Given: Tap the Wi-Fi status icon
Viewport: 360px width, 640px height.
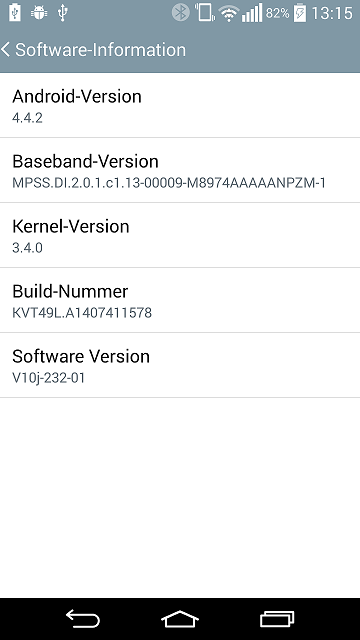Looking at the screenshot, I should pos(229,13).
